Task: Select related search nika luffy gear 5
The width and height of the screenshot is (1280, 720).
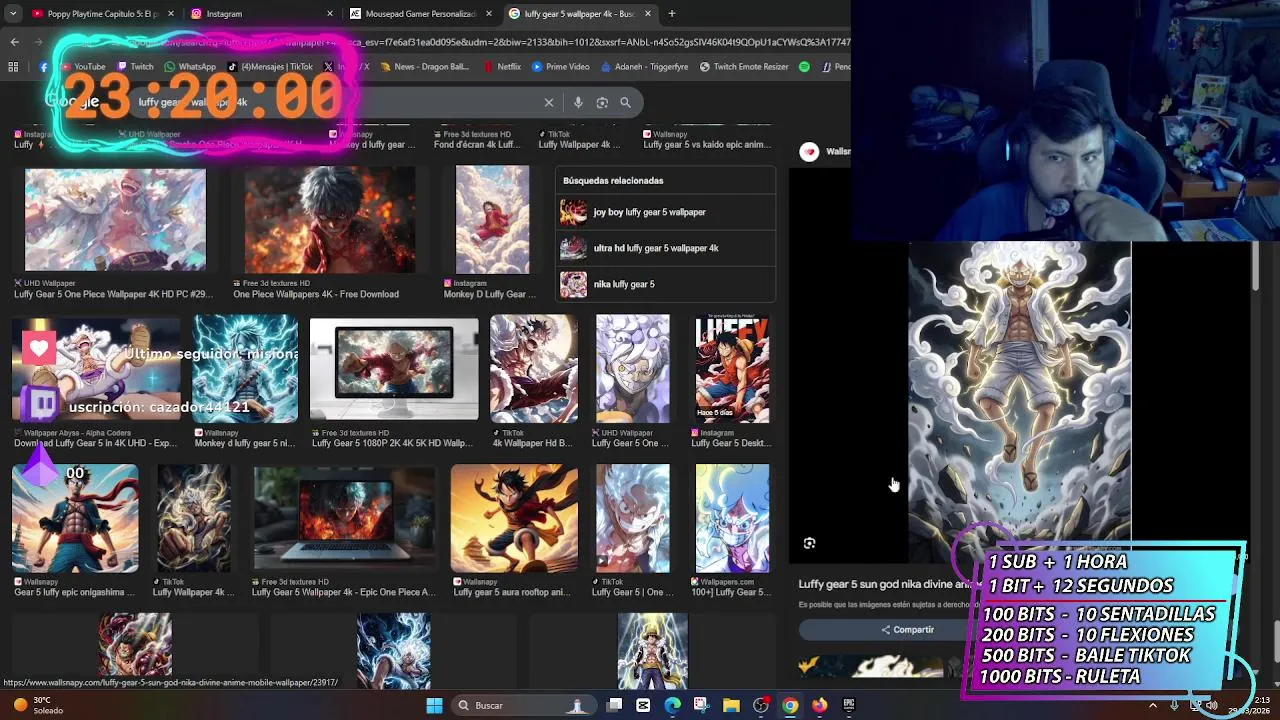Action: click(x=665, y=284)
